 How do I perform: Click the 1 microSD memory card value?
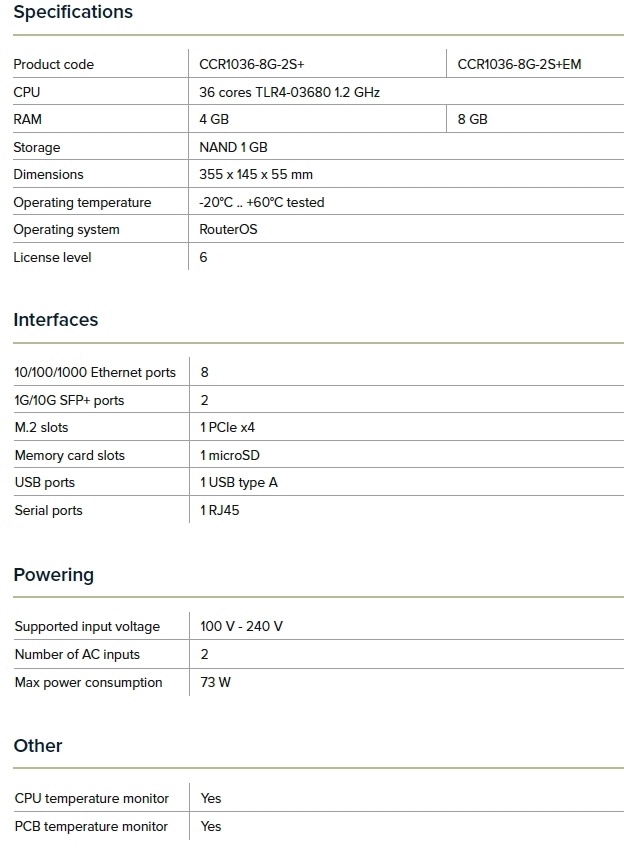pyautogui.click(x=231, y=455)
